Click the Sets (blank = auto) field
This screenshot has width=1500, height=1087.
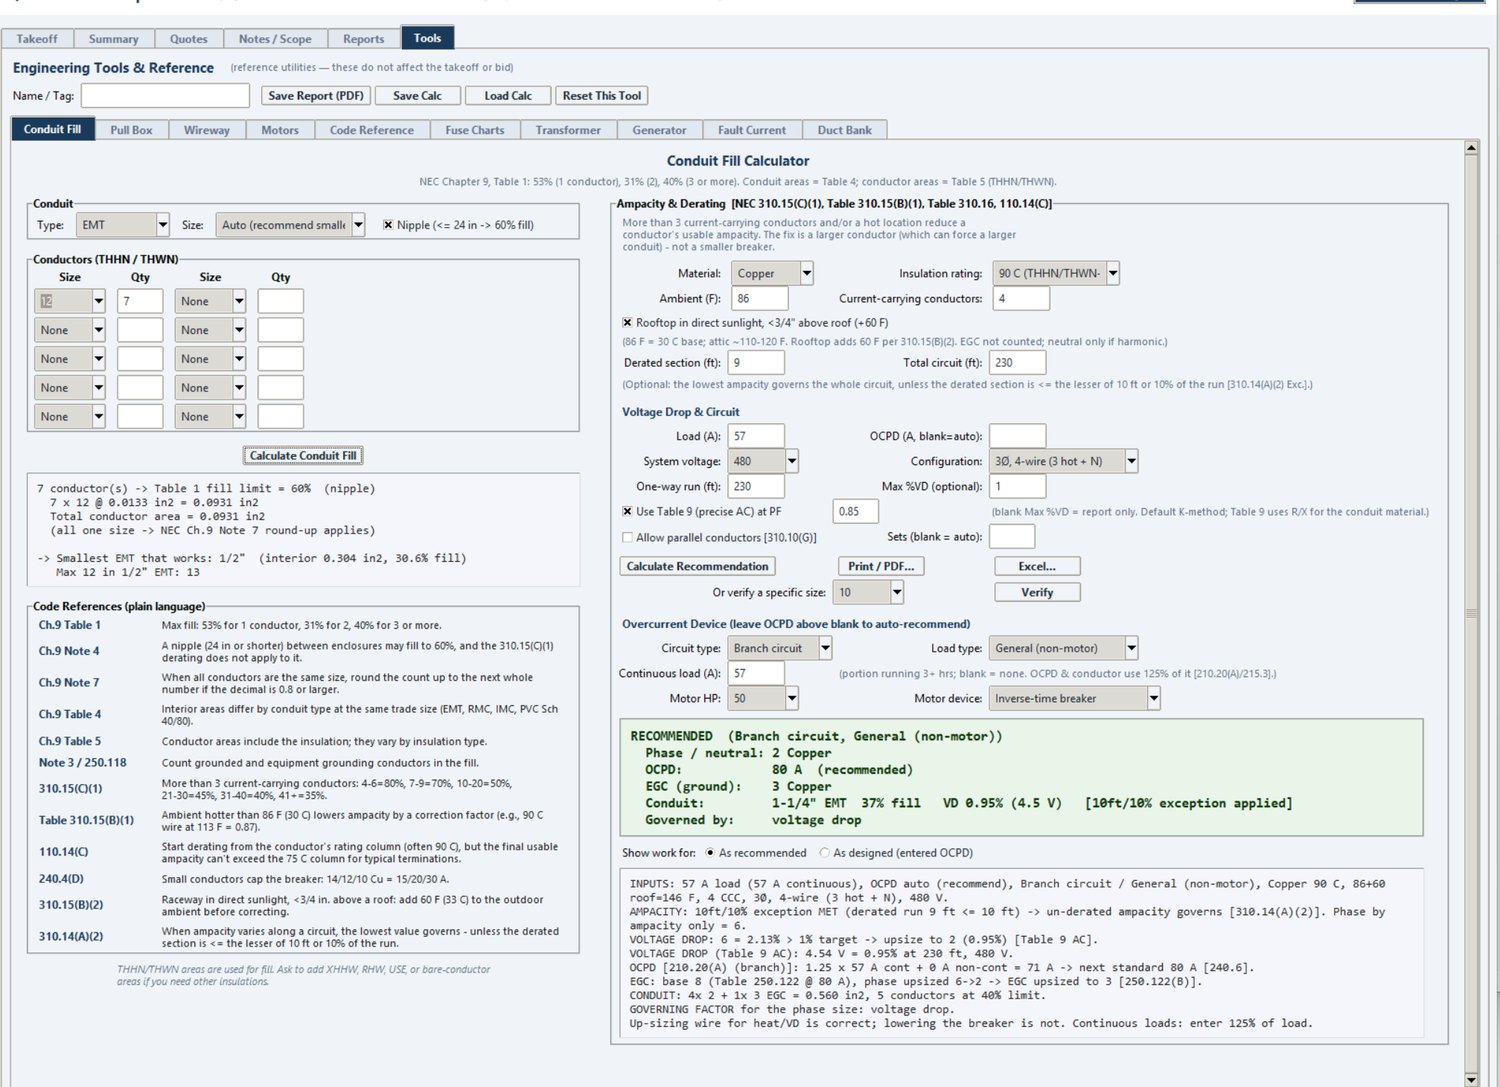(x=1012, y=537)
